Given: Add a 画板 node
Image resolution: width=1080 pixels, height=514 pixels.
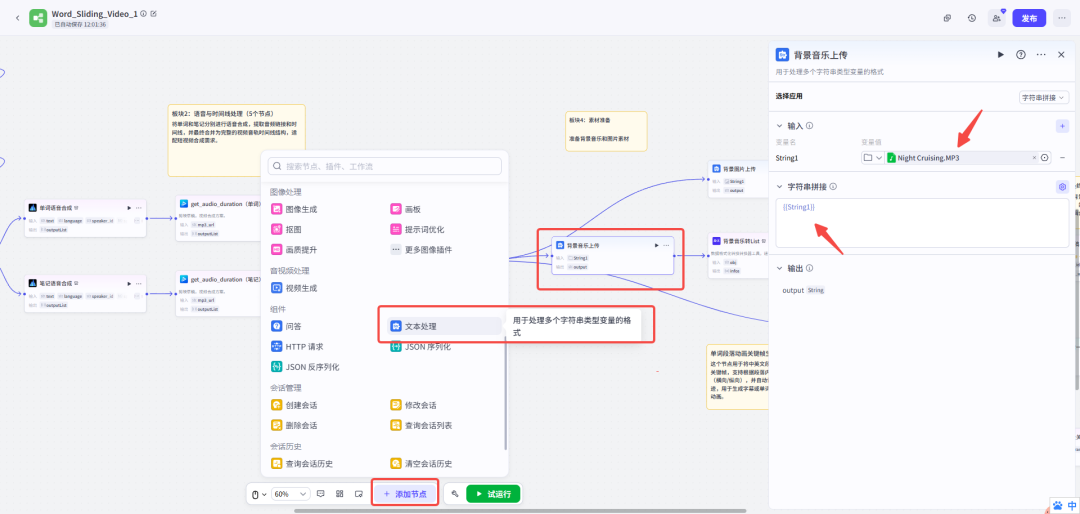Looking at the screenshot, I should pos(406,209).
